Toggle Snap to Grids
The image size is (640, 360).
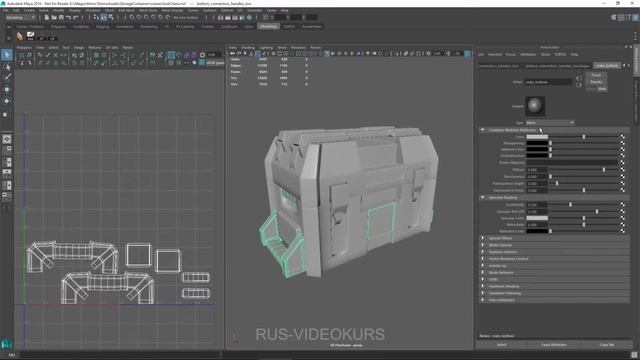click(x=132, y=18)
